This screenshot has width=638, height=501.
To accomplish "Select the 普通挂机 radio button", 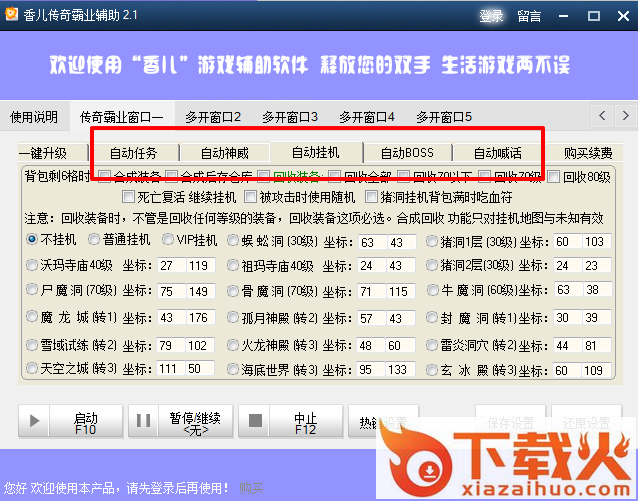I will pyautogui.click(x=94, y=240).
